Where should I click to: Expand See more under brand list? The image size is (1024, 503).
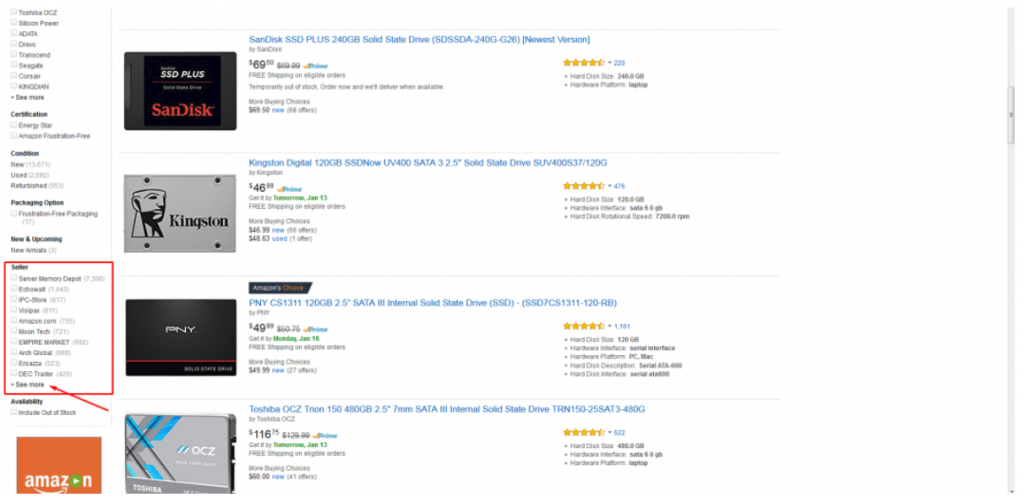(x=28, y=97)
